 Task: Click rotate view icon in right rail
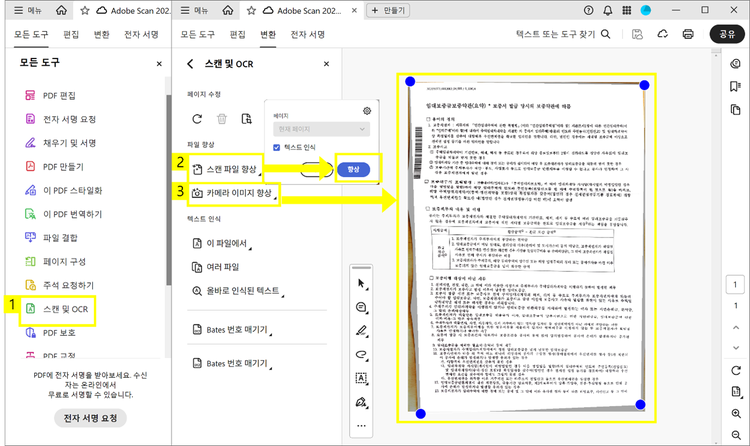pos(736,370)
